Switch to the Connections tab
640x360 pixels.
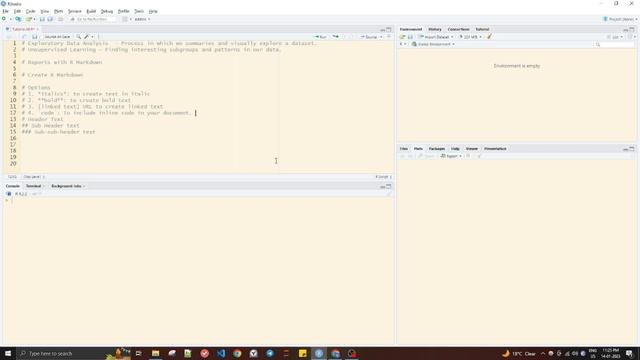[458, 29]
